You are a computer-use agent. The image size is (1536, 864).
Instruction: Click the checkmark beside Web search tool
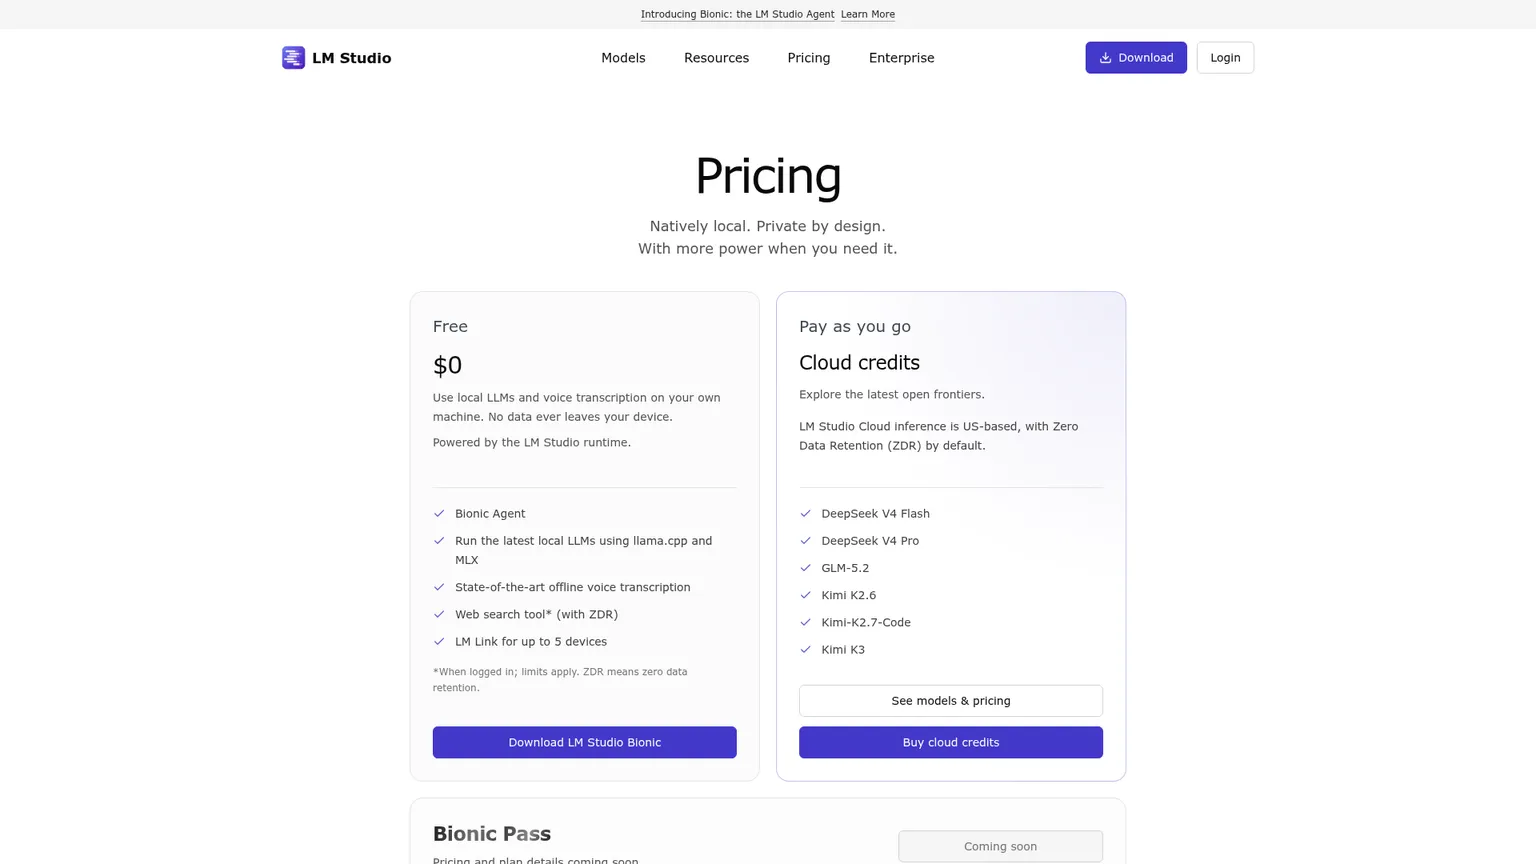coord(439,615)
